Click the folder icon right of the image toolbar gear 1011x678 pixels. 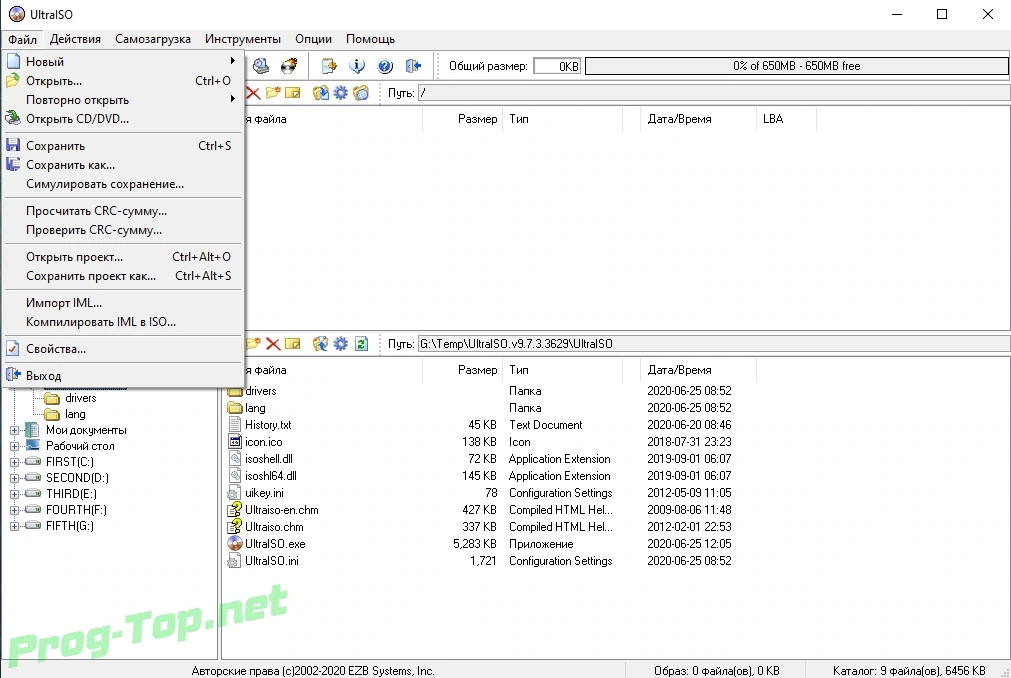[361, 93]
